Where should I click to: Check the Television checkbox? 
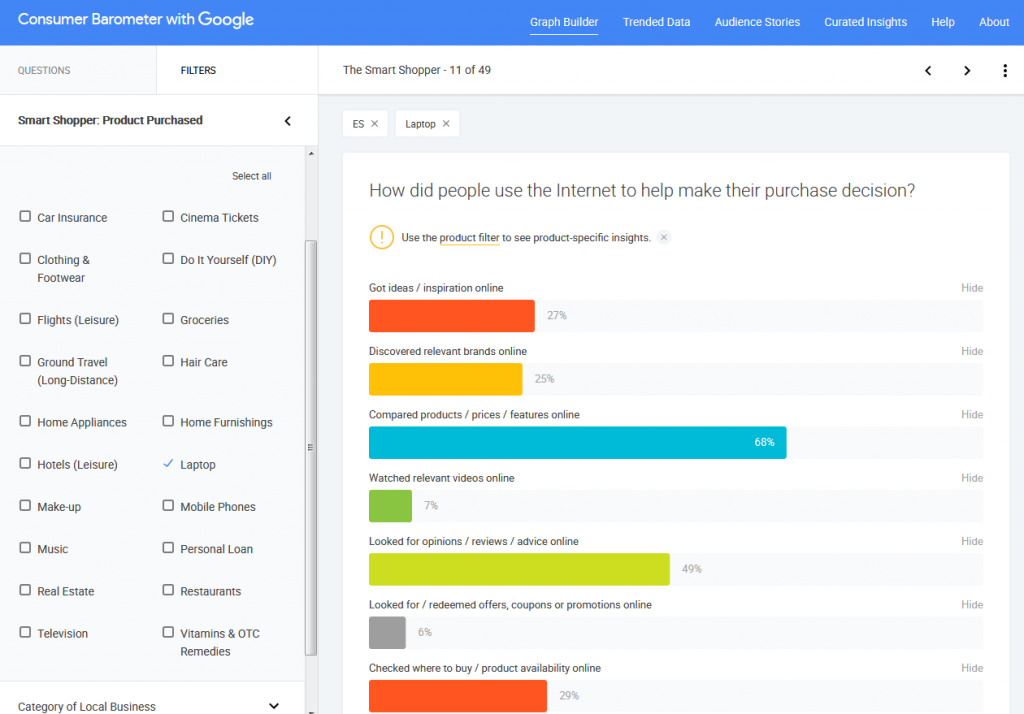click(x=25, y=632)
